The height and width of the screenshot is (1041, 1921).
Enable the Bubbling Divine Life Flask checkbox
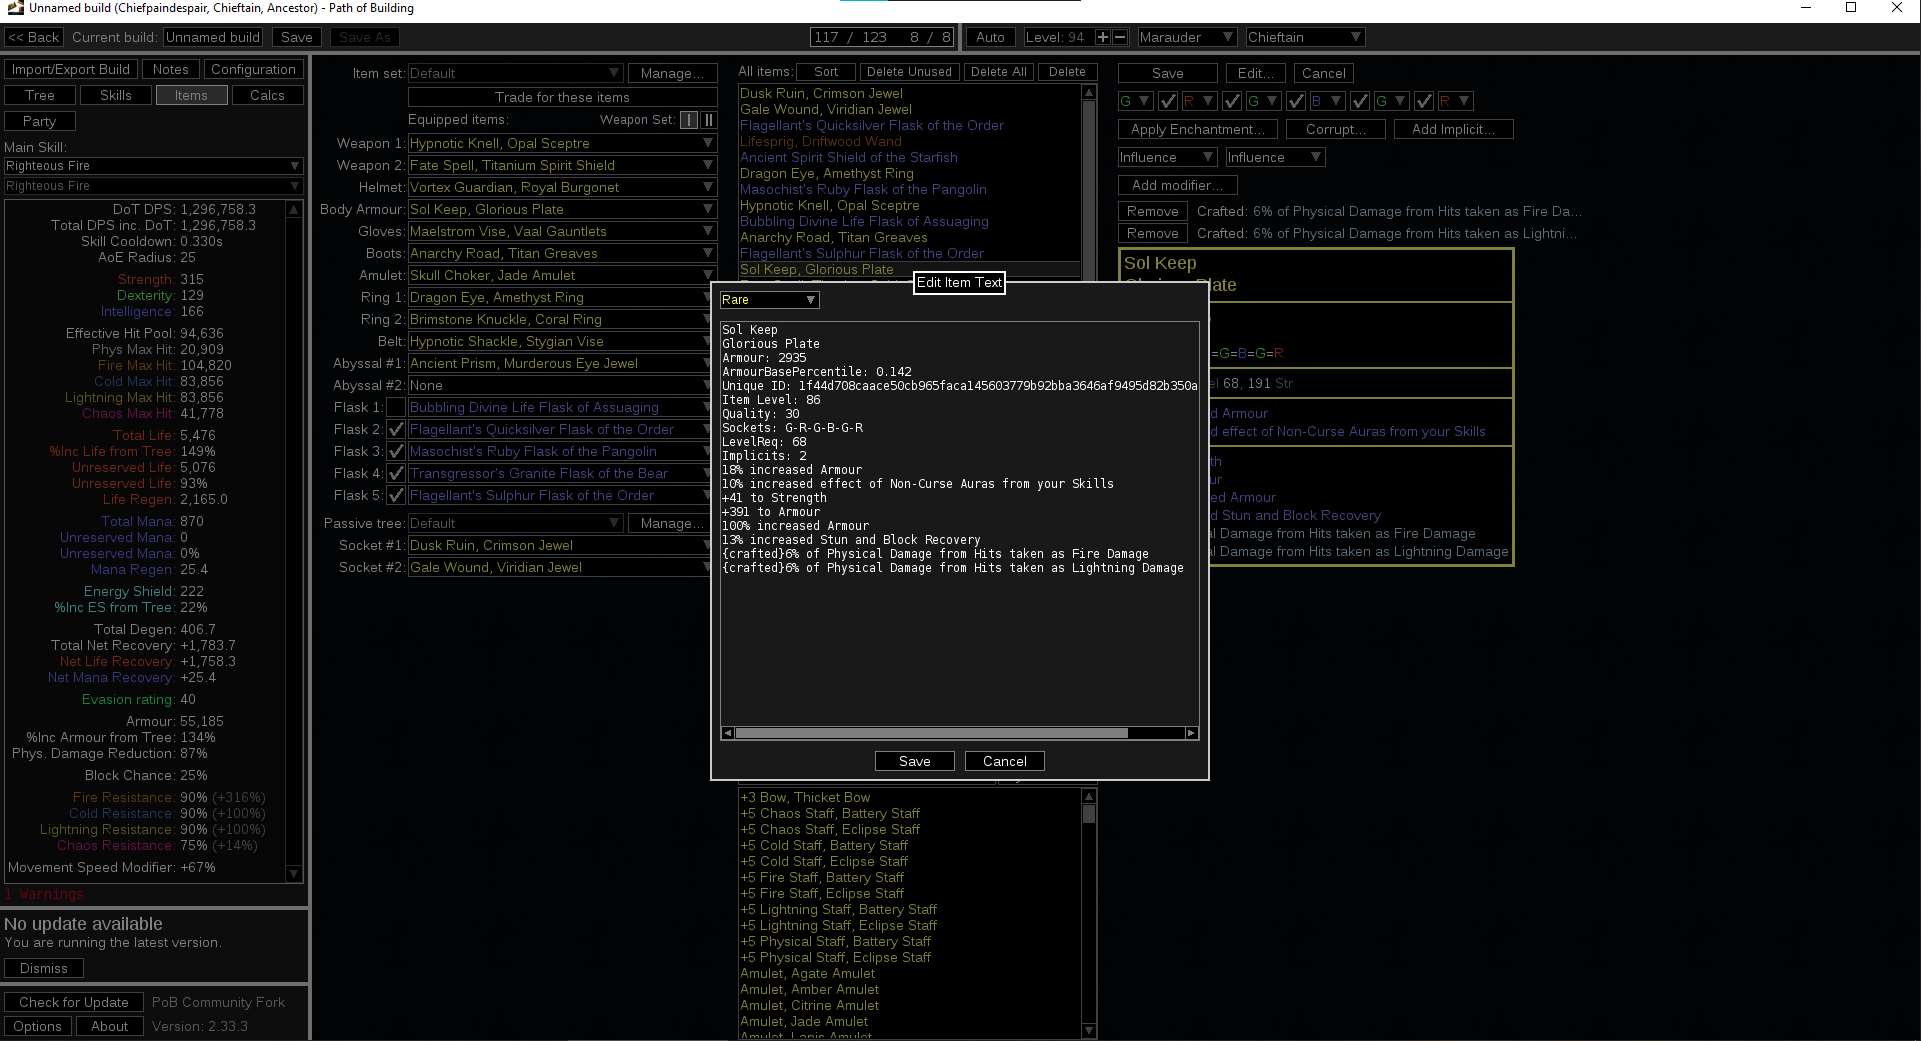click(x=396, y=407)
